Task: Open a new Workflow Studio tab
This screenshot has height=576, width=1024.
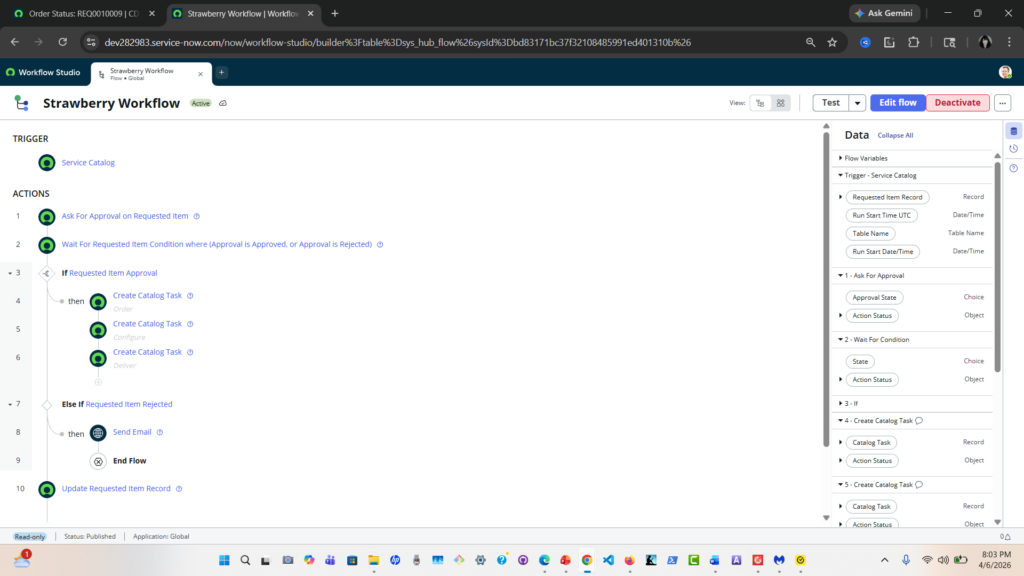Action: pos(222,72)
